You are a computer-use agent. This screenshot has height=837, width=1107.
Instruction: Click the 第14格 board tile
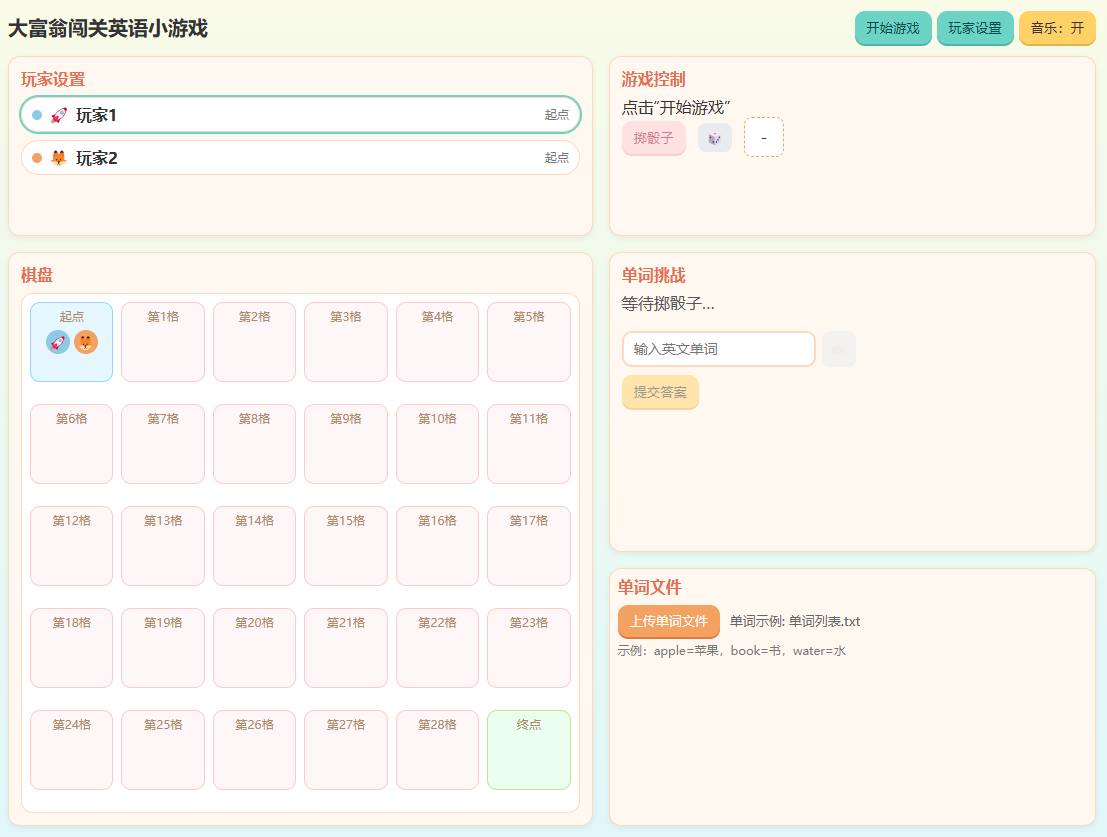click(x=254, y=546)
